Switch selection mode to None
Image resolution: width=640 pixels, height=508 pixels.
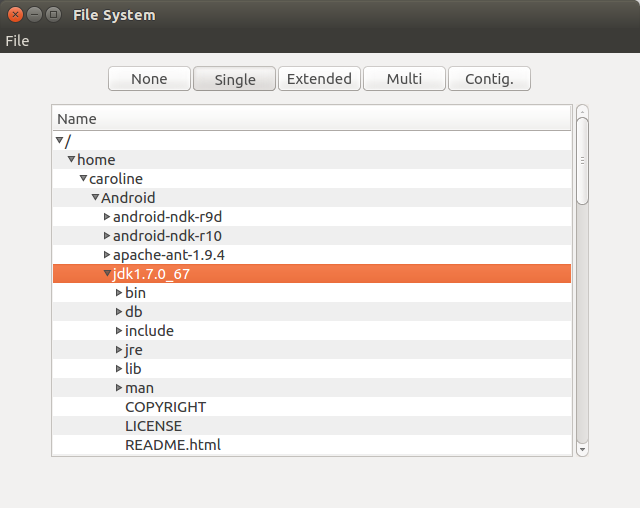[x=149, y=79]
